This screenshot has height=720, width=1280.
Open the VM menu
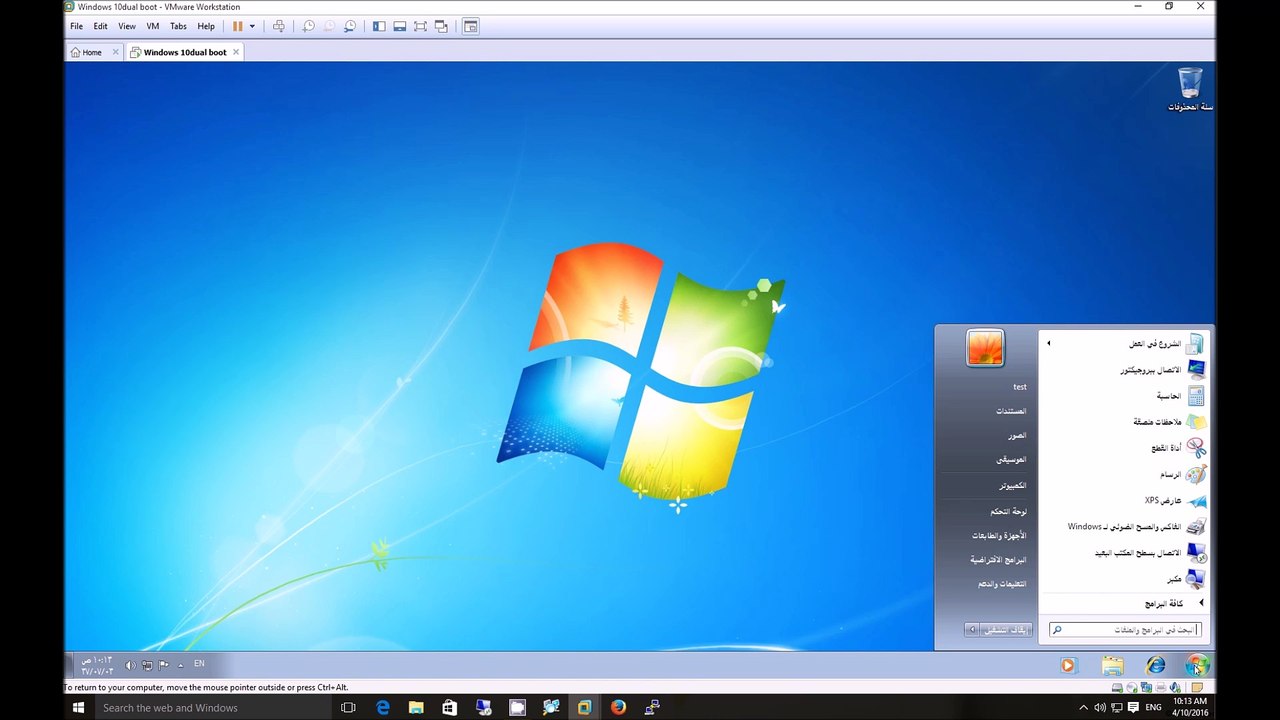153,26
